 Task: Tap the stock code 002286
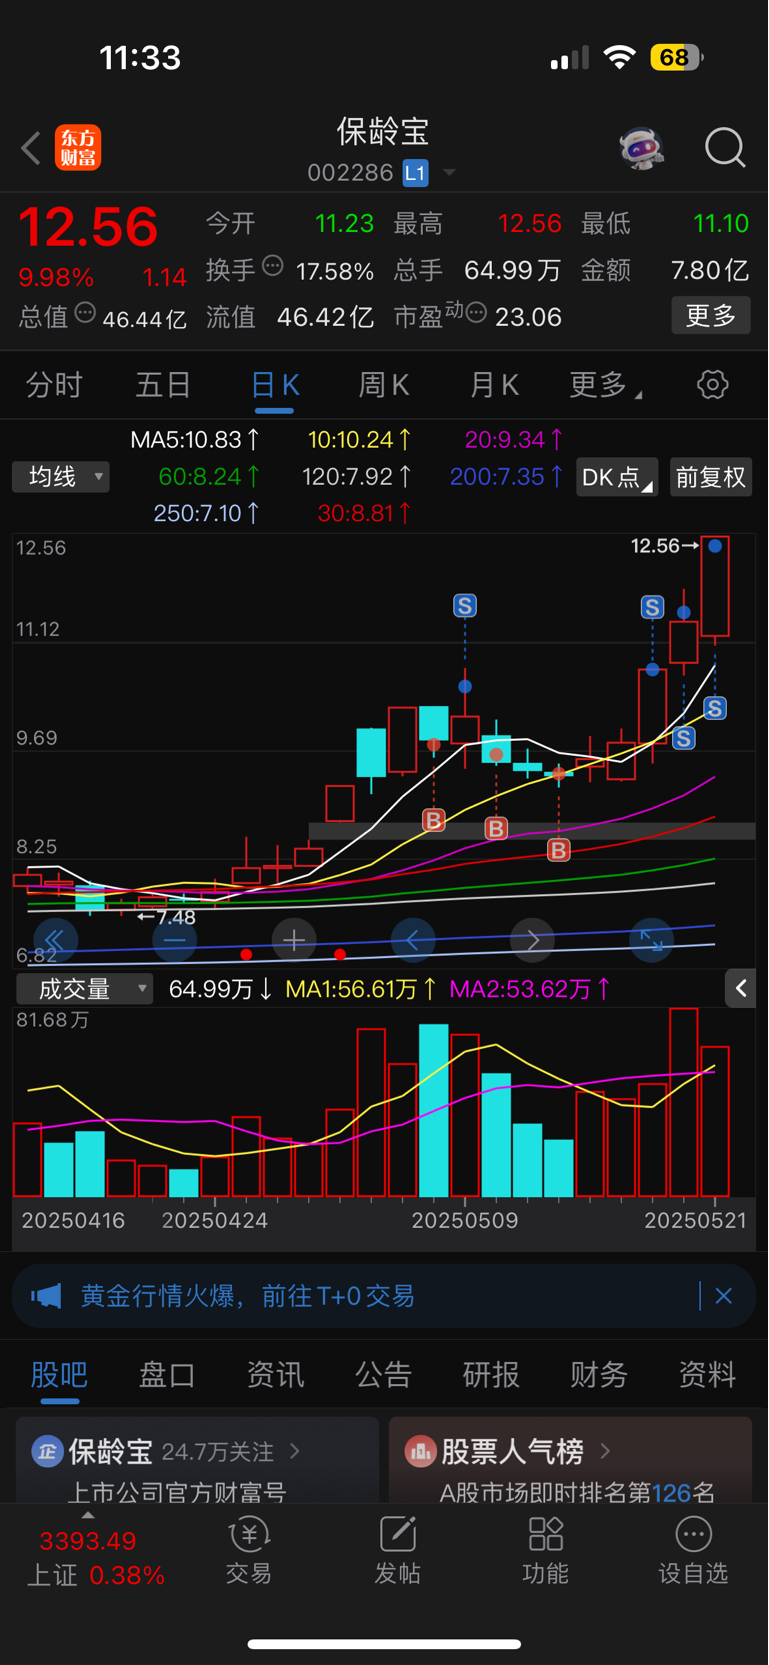[x=350, y=173]
